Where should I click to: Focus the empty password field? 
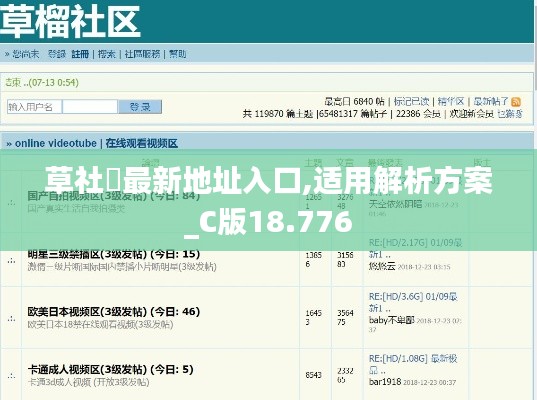[x=90, y=107]
